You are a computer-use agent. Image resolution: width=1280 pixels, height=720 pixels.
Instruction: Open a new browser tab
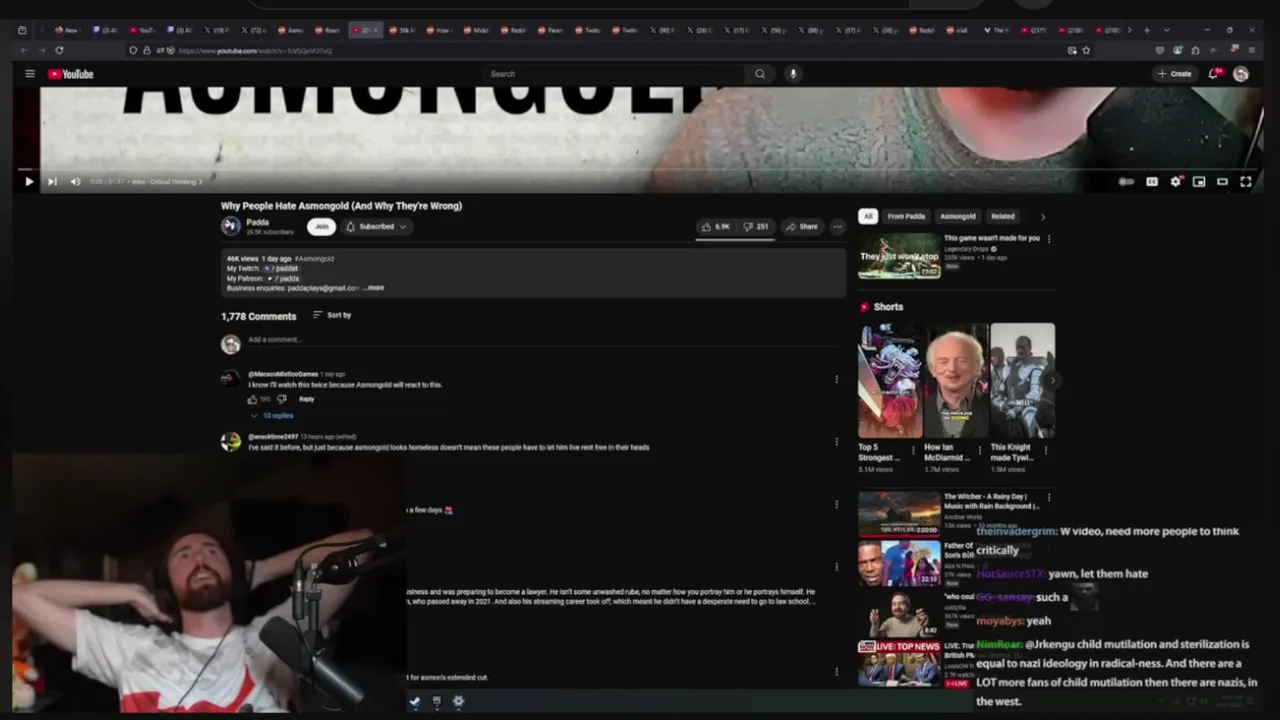(1147, 30)
